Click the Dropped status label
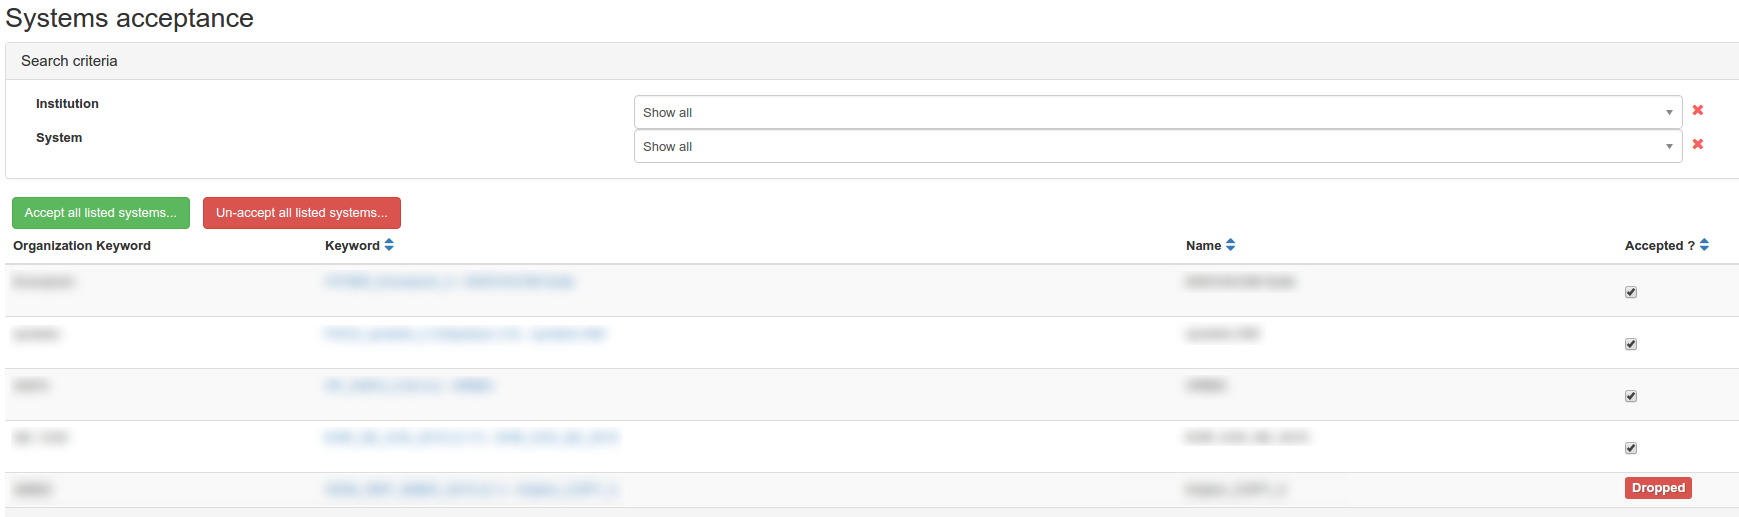The width and height of the screenshot is (1739, 517). point(1658,488)
